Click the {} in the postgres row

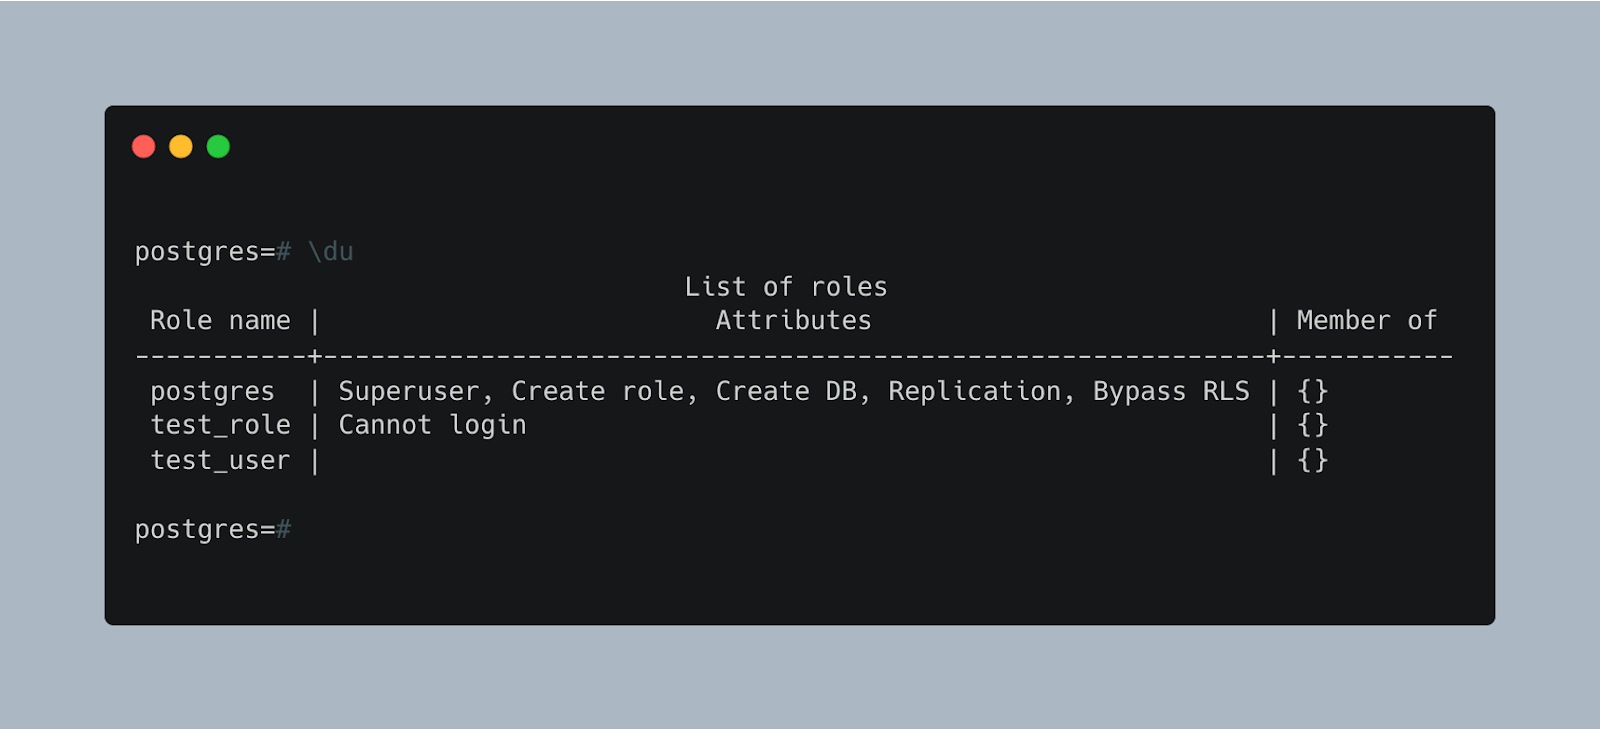pos(1312,391)
